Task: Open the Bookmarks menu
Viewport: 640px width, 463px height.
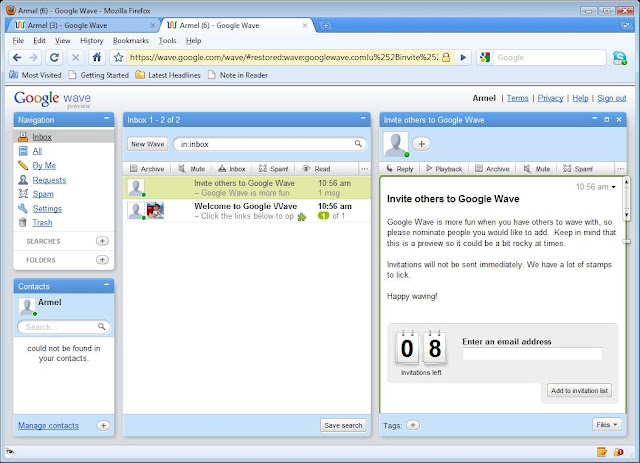Action: coord(131,40)
